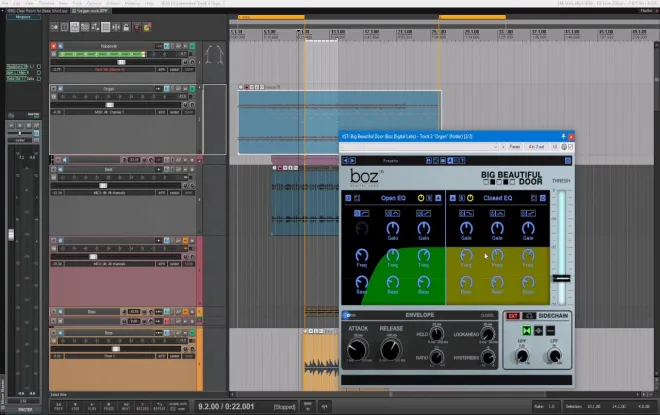Toggle the FX bypass checkbox

[570, 147]
